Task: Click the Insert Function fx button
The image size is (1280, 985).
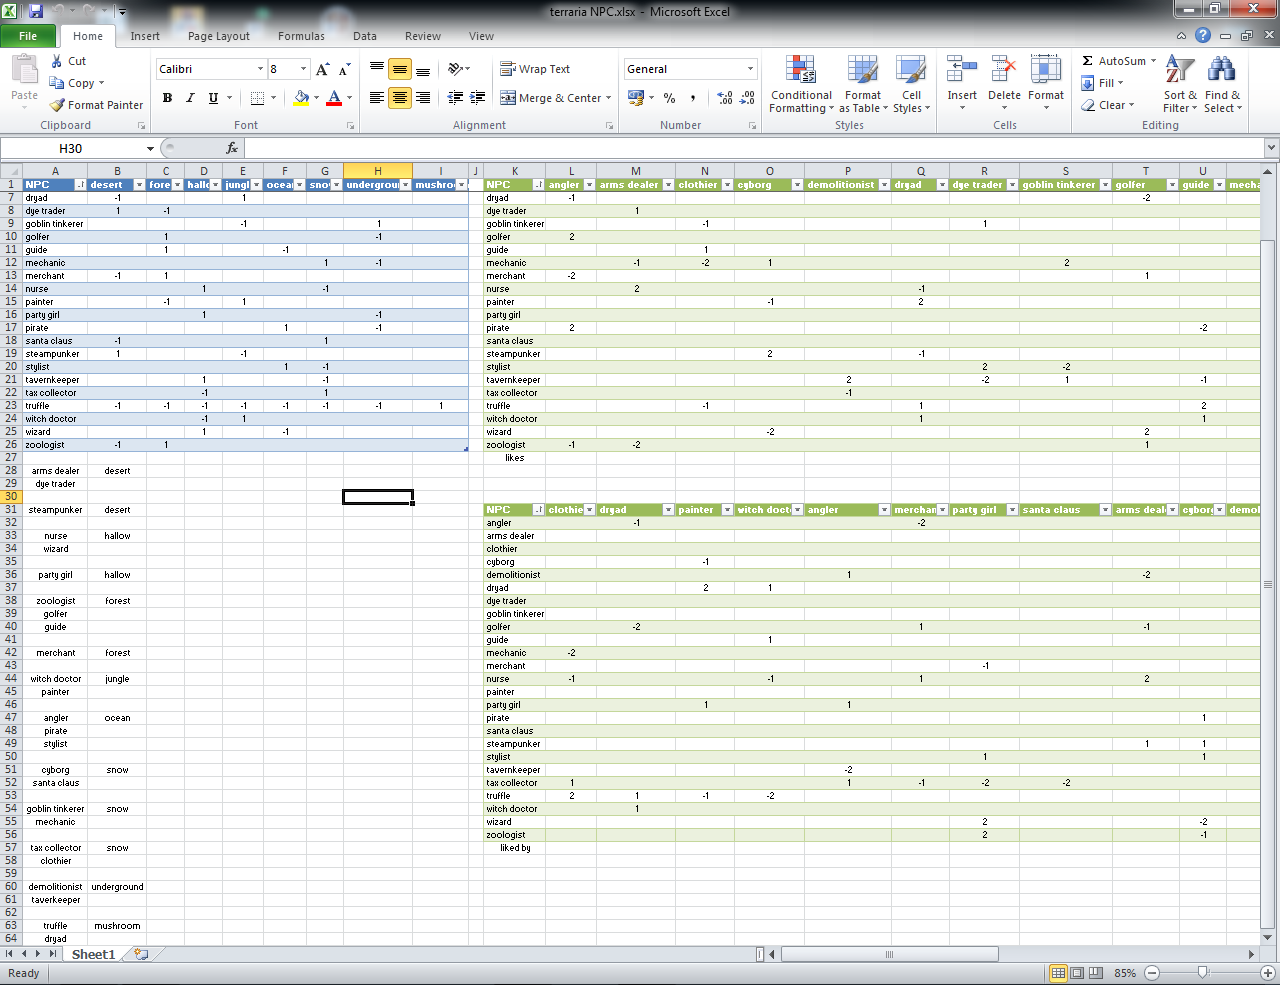Action: point(232,148)
